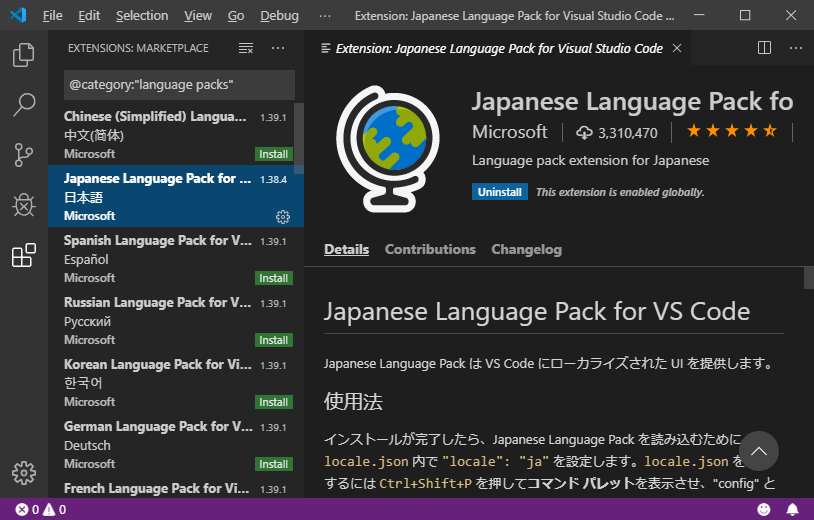
Task: Open the Source Control view
Action: (x=23, y=155)
